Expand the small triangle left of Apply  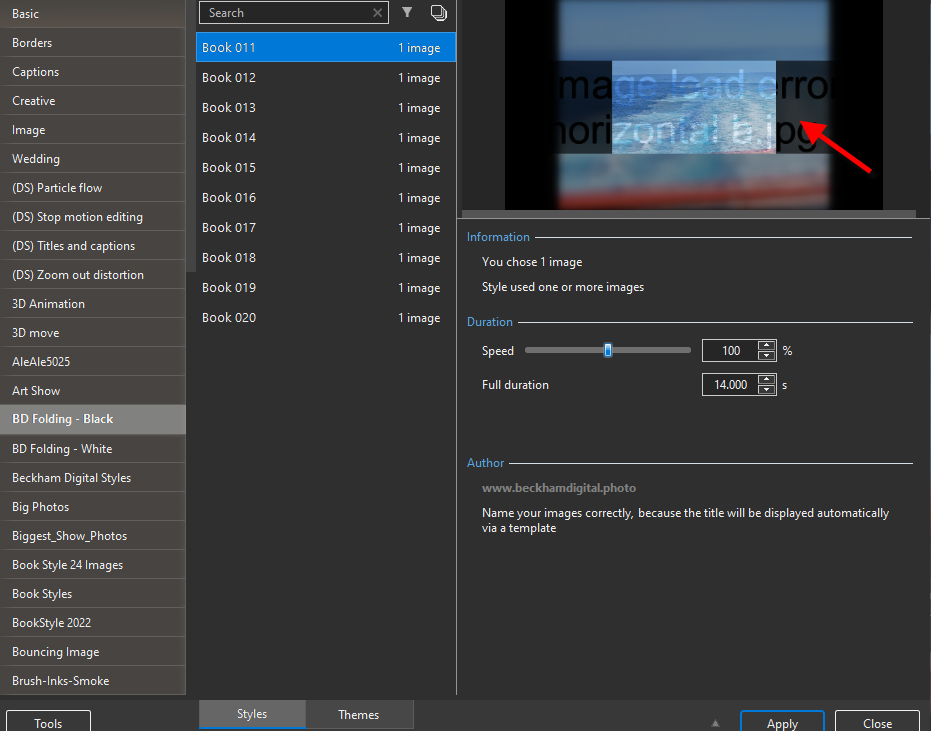pyautogui.click(x=715, y=723)
